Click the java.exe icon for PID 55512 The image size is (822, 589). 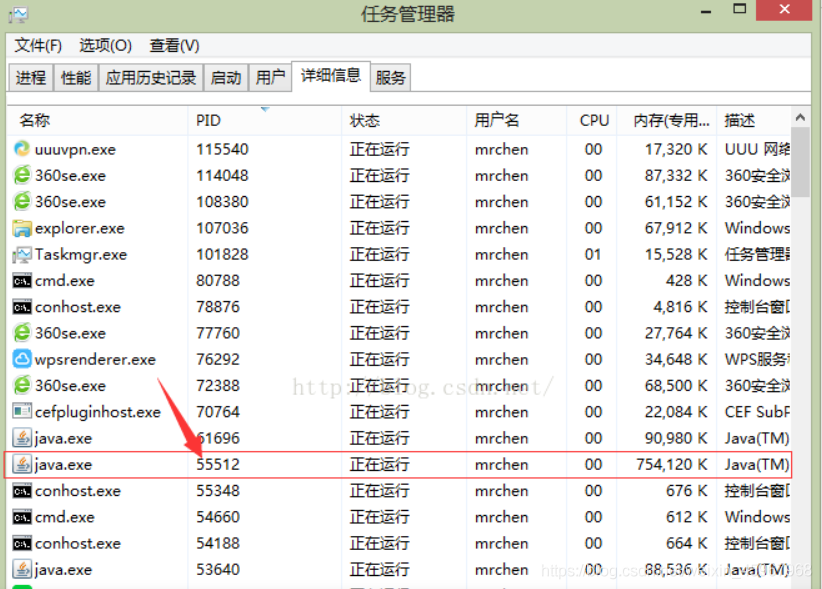(21, 464)
